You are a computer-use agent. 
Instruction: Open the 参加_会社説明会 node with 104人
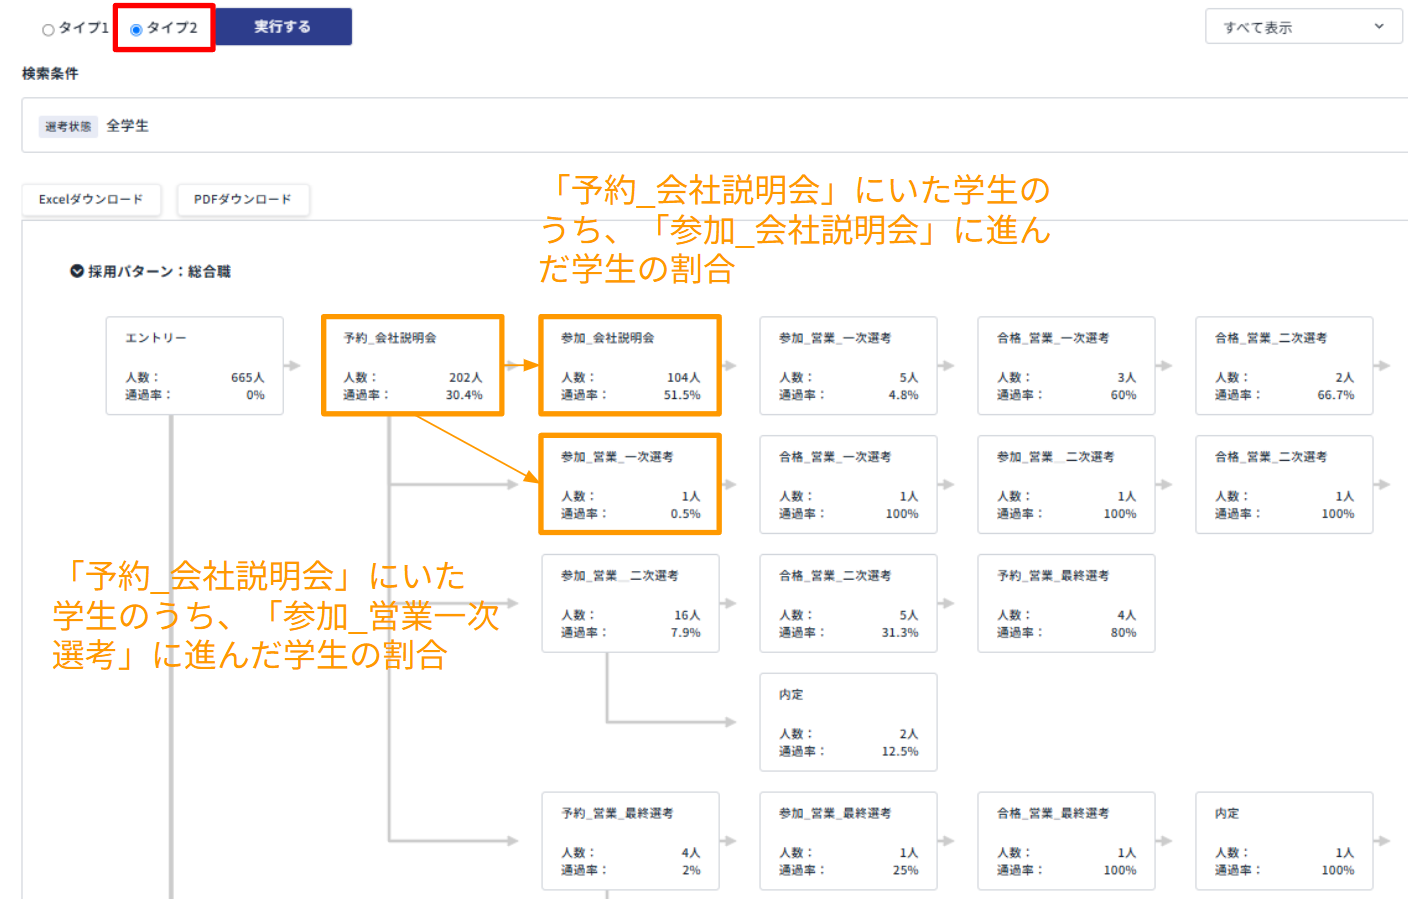(630, 365)
